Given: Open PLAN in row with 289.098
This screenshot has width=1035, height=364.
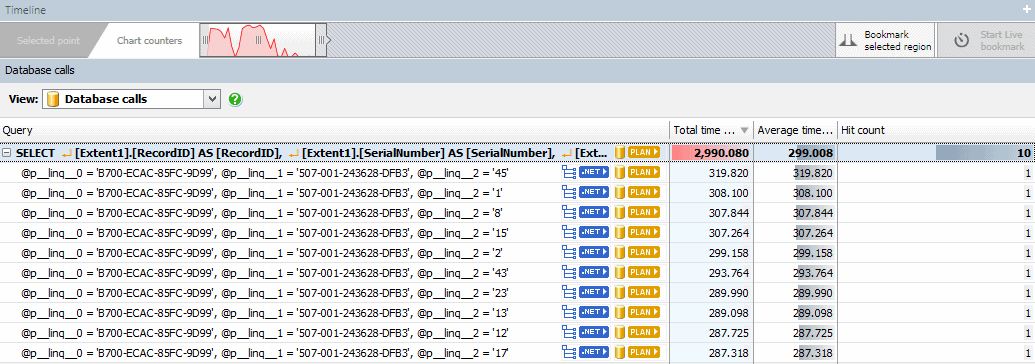Looking at the screenshot, I should pos(644,311).
